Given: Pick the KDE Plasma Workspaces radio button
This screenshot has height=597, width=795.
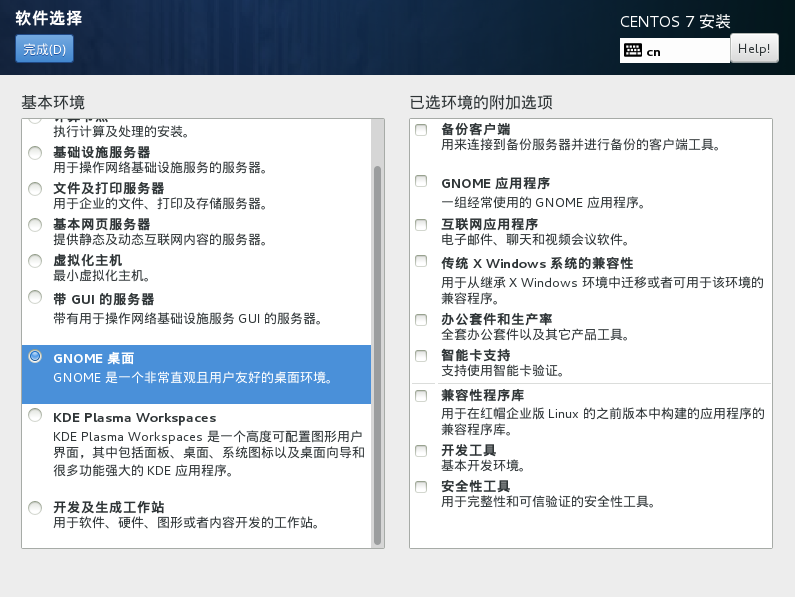Looking at the screenshot, I should (35, 415).
